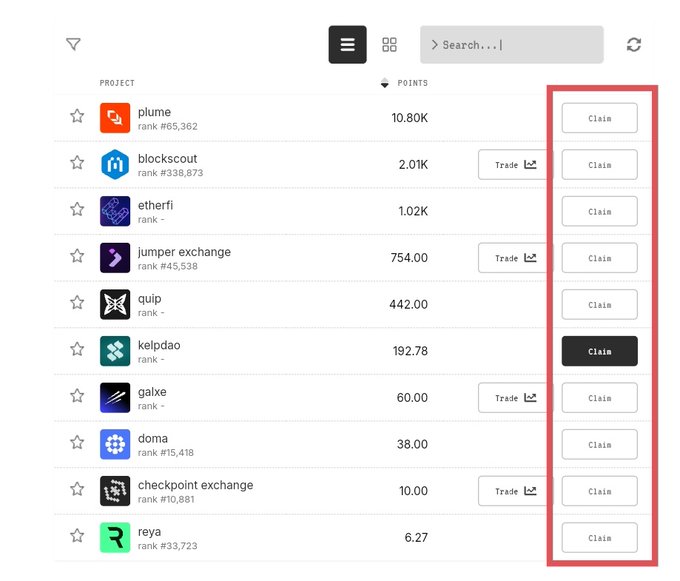The width and height of the screenshot is (680, 581).
Task: Open the filter funnel icon
Action: click(x=73, y=44)
